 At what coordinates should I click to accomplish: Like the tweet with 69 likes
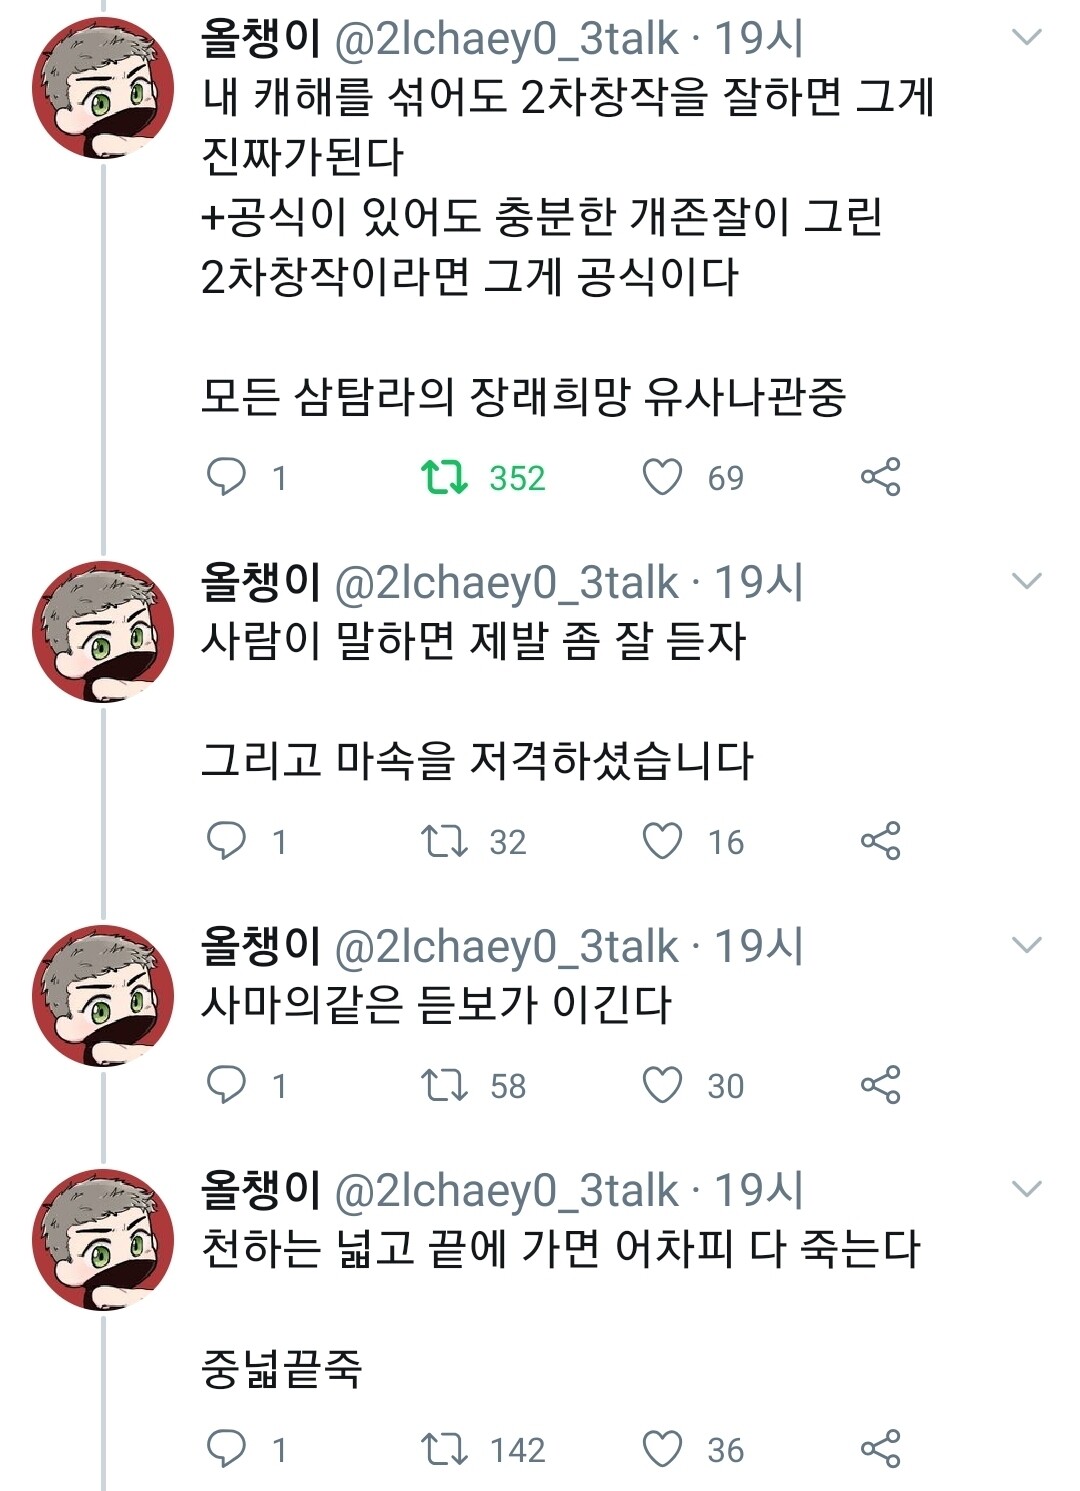click(x=662, y=477)
